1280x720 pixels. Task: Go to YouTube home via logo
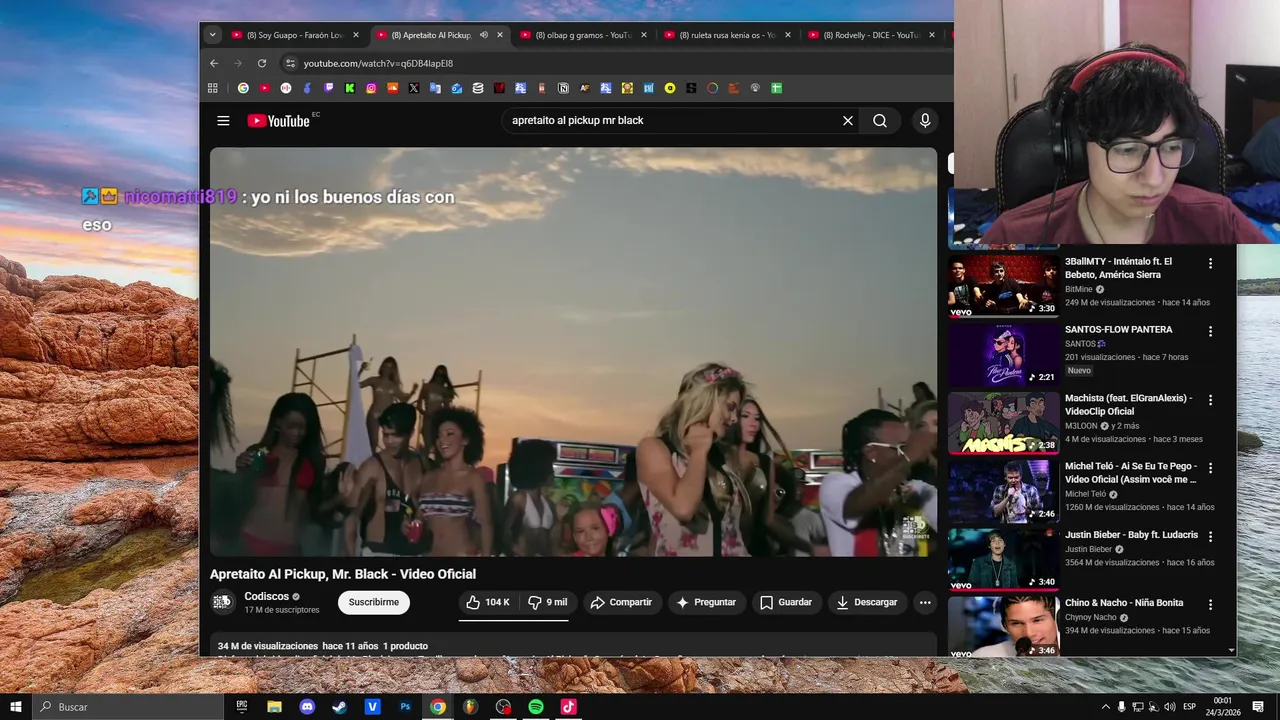(278, 121)
